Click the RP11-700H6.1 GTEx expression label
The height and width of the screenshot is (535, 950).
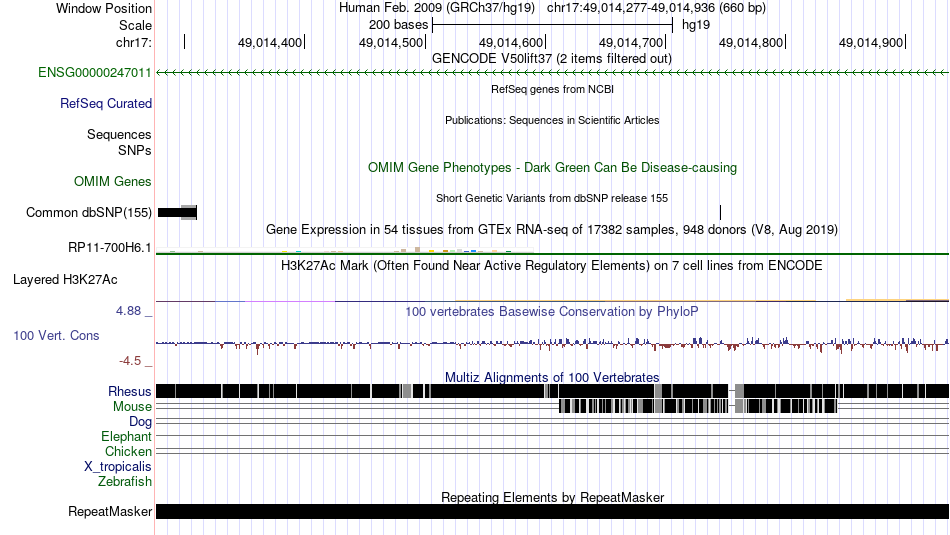[110, 248]
